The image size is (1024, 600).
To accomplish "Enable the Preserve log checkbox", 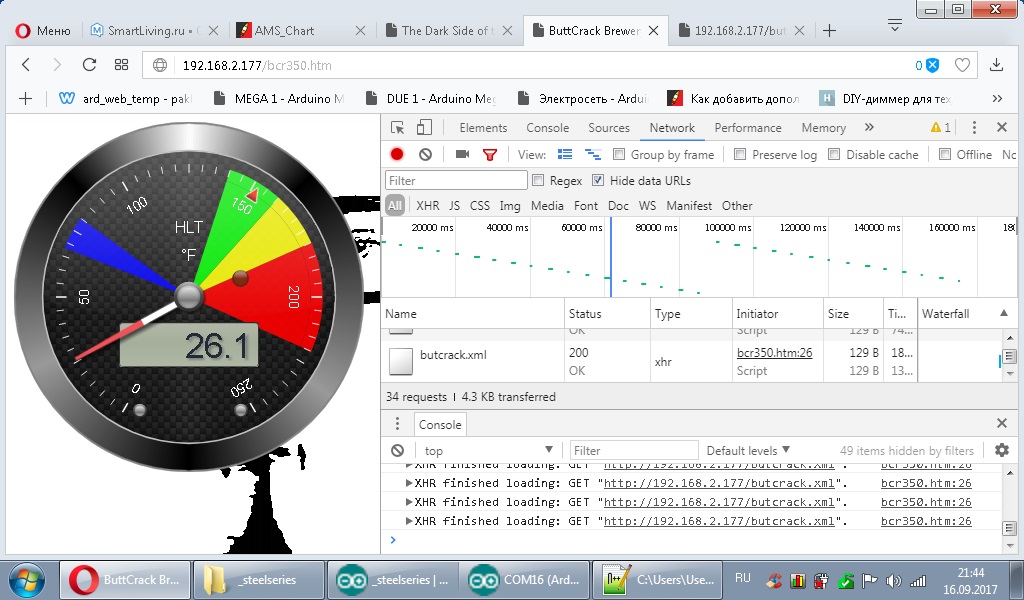I will click(740, 155).
